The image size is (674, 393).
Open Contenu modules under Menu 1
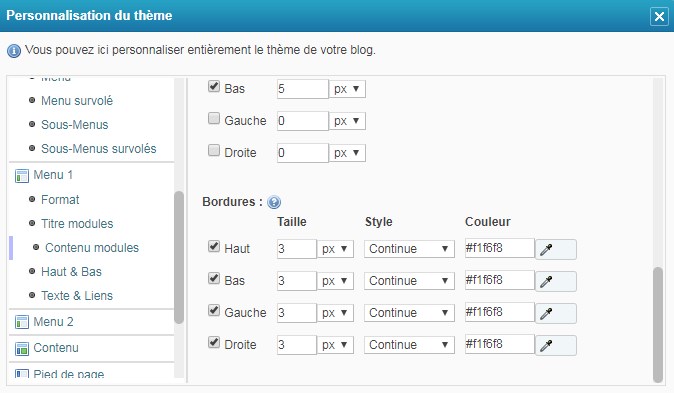[92, 248]
